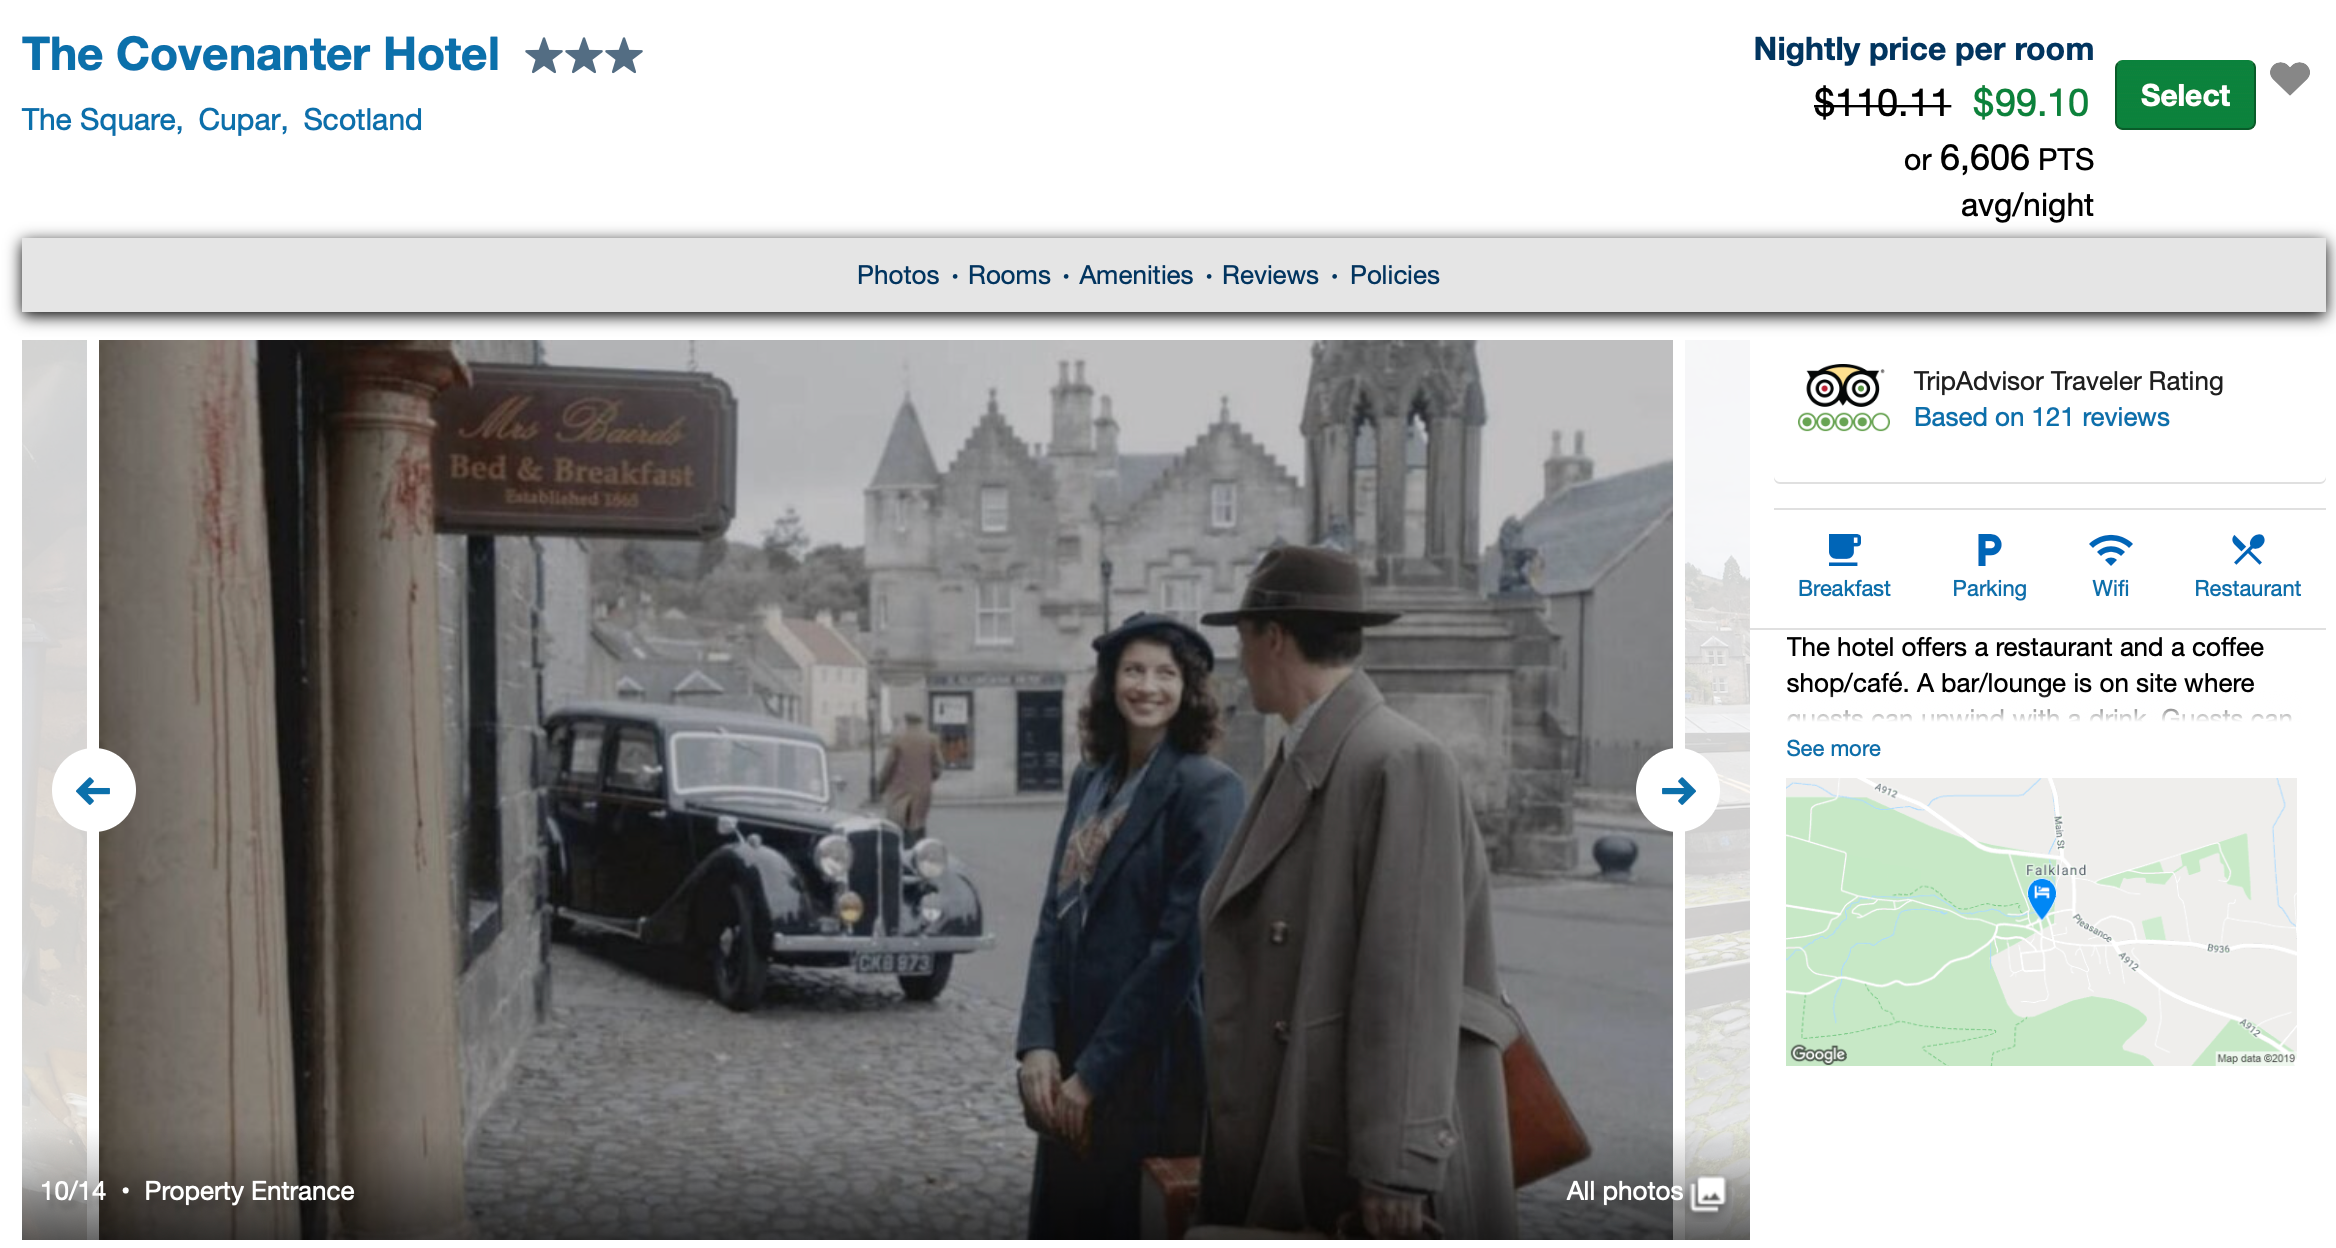Viewport: 2336px width, 1248px height.
Task: Click the struck-through $110.11 price
Action: tap(1881, 103)
